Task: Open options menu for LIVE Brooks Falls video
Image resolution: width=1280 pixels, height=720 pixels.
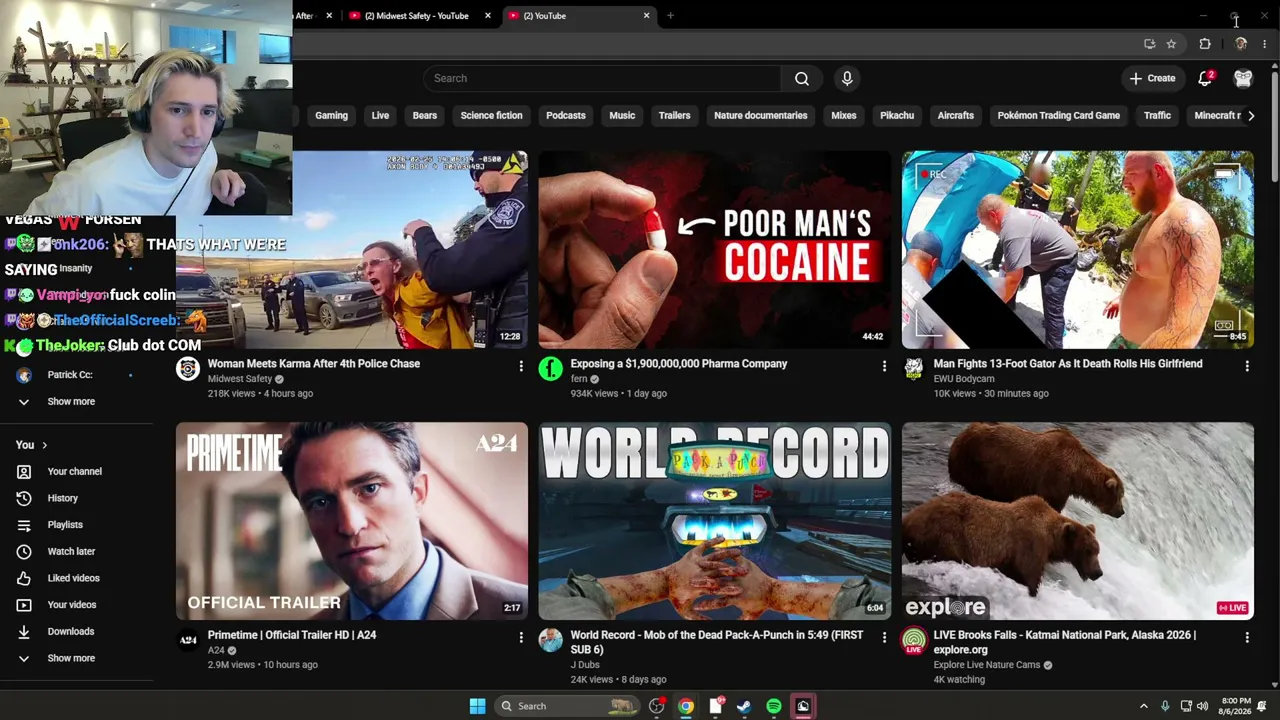Action: tap(1247, 638)
